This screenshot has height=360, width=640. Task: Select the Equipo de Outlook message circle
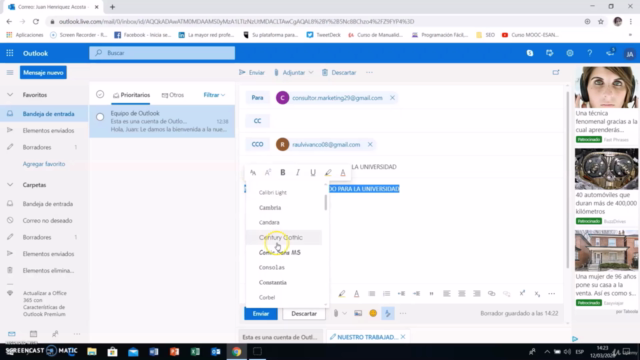(x=100, y=117)
